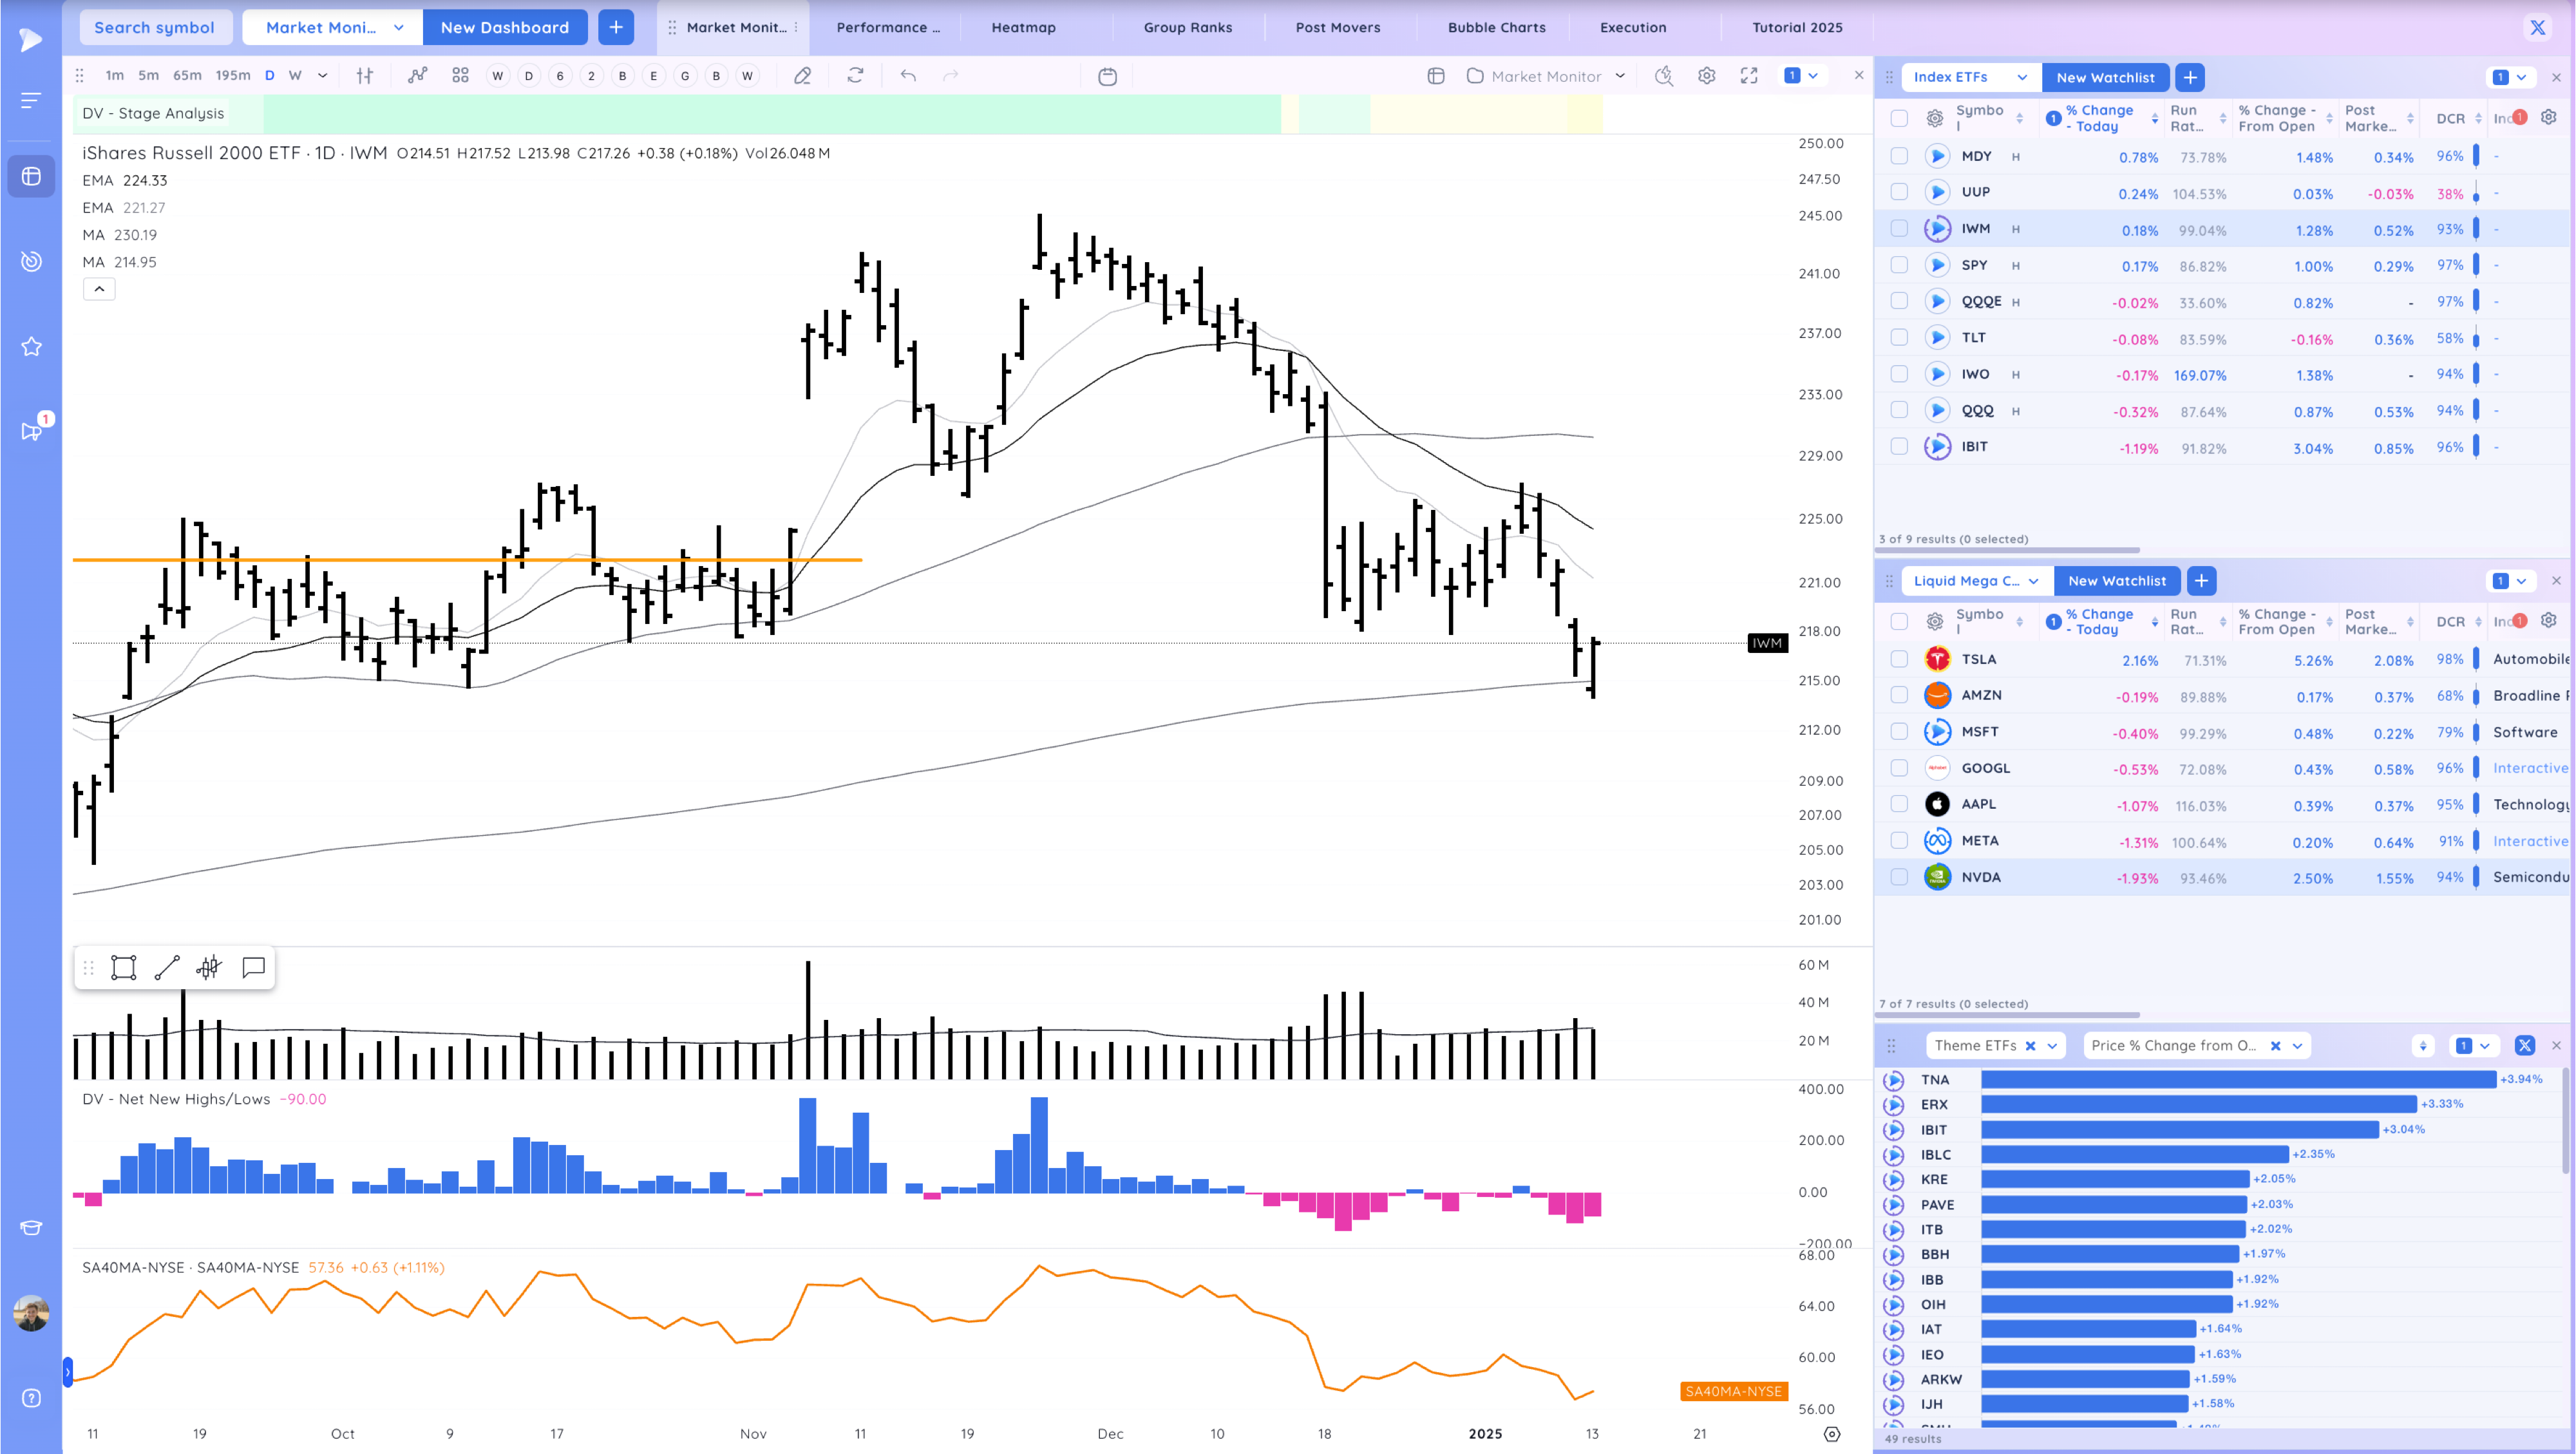This screenshot has height=1454, width=2576.
Task: Check the MDY row checkbox
Action: 1899,156
